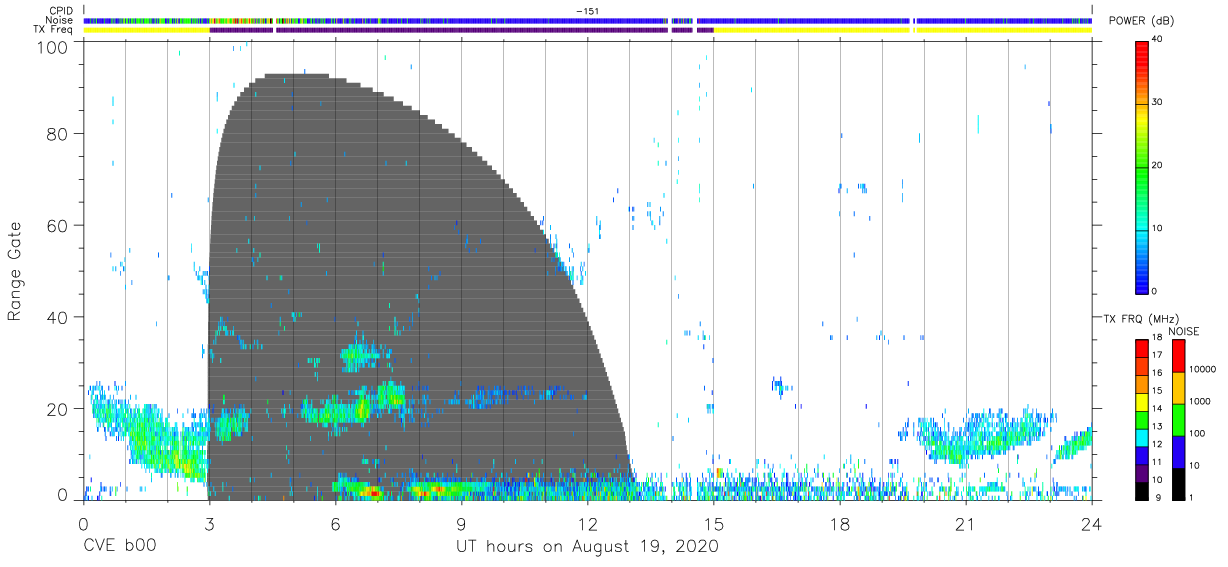Click the power colorbar label '40'
Image resolution: width=1228 pixels, height=567 pixels.
(x=1158, y=40)
